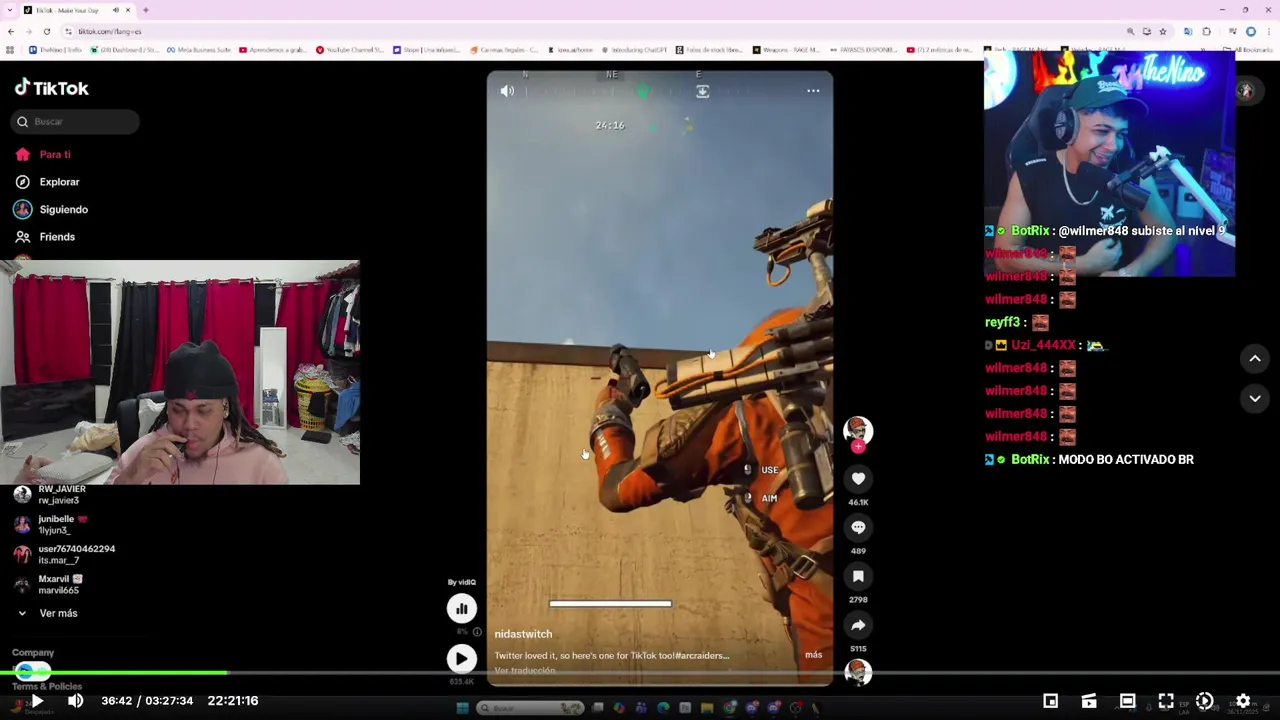Open the YouTube Channel bookmark
This screenshot has width=1280, height=720.
[350, 49]
